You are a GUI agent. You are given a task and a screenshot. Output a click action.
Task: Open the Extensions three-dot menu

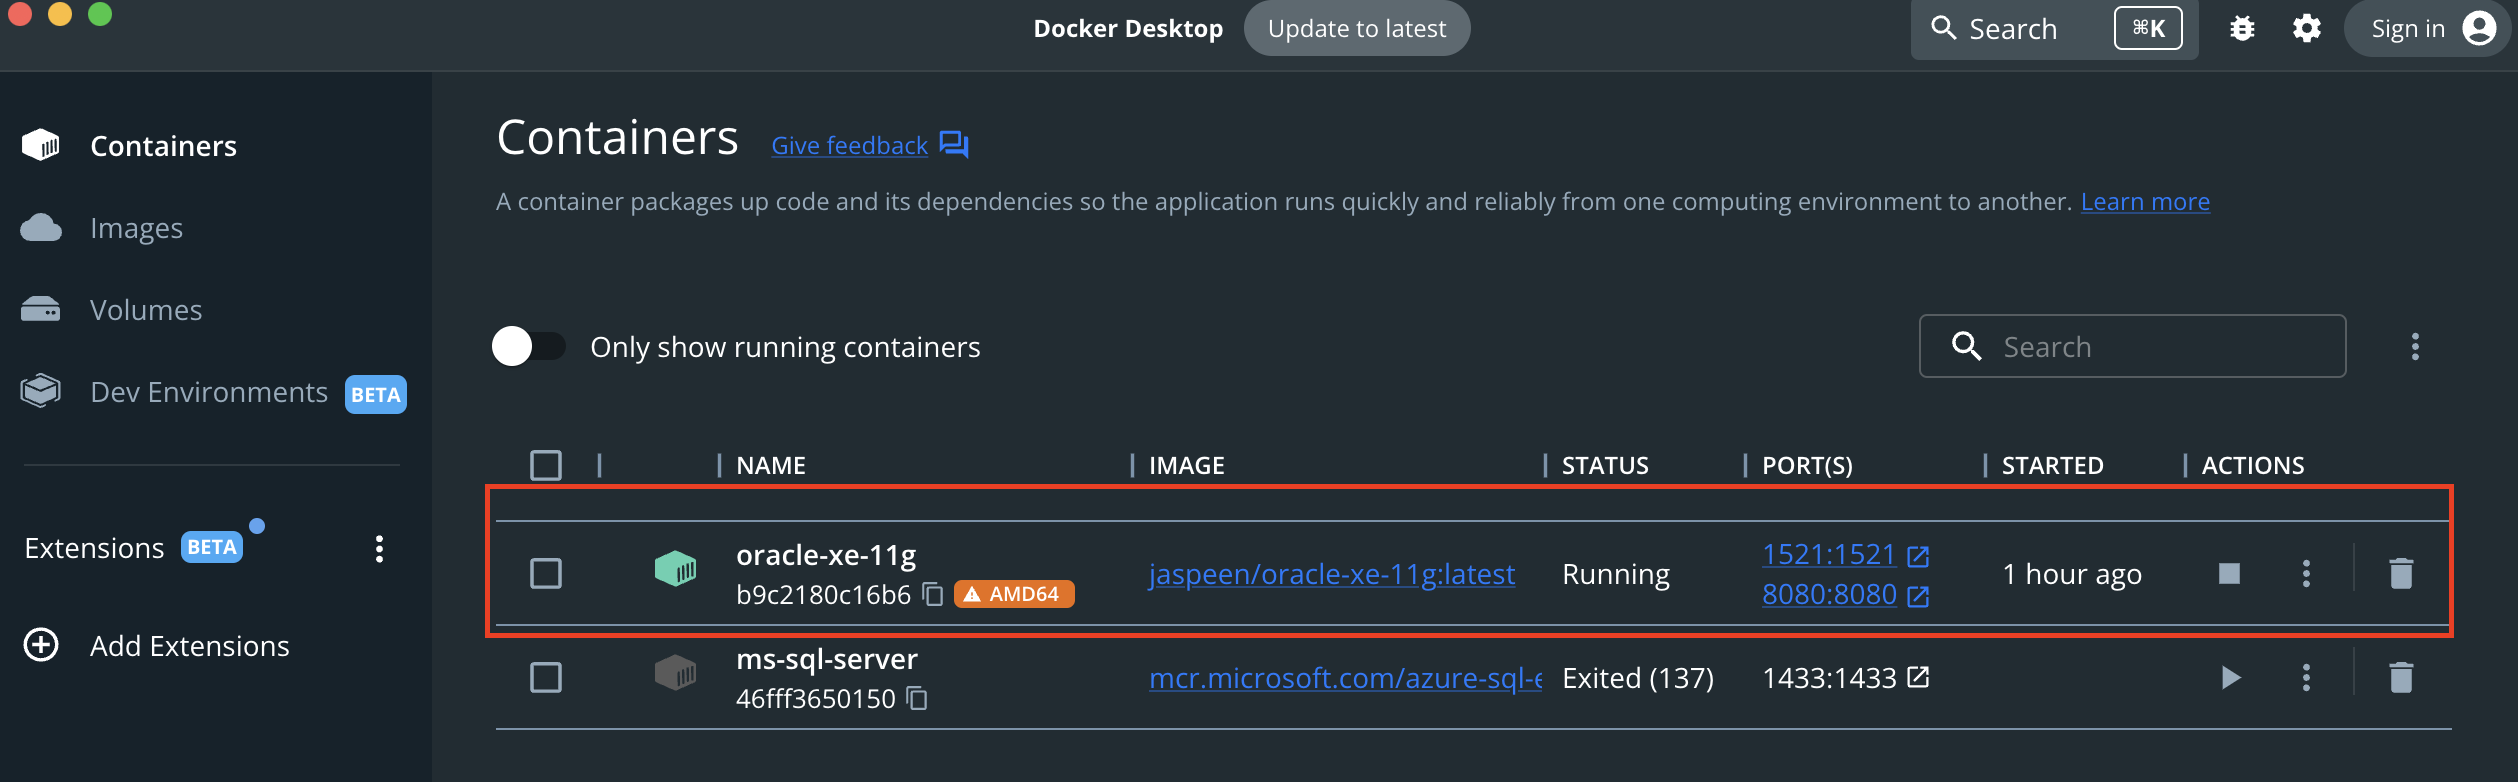click(379, 548)
